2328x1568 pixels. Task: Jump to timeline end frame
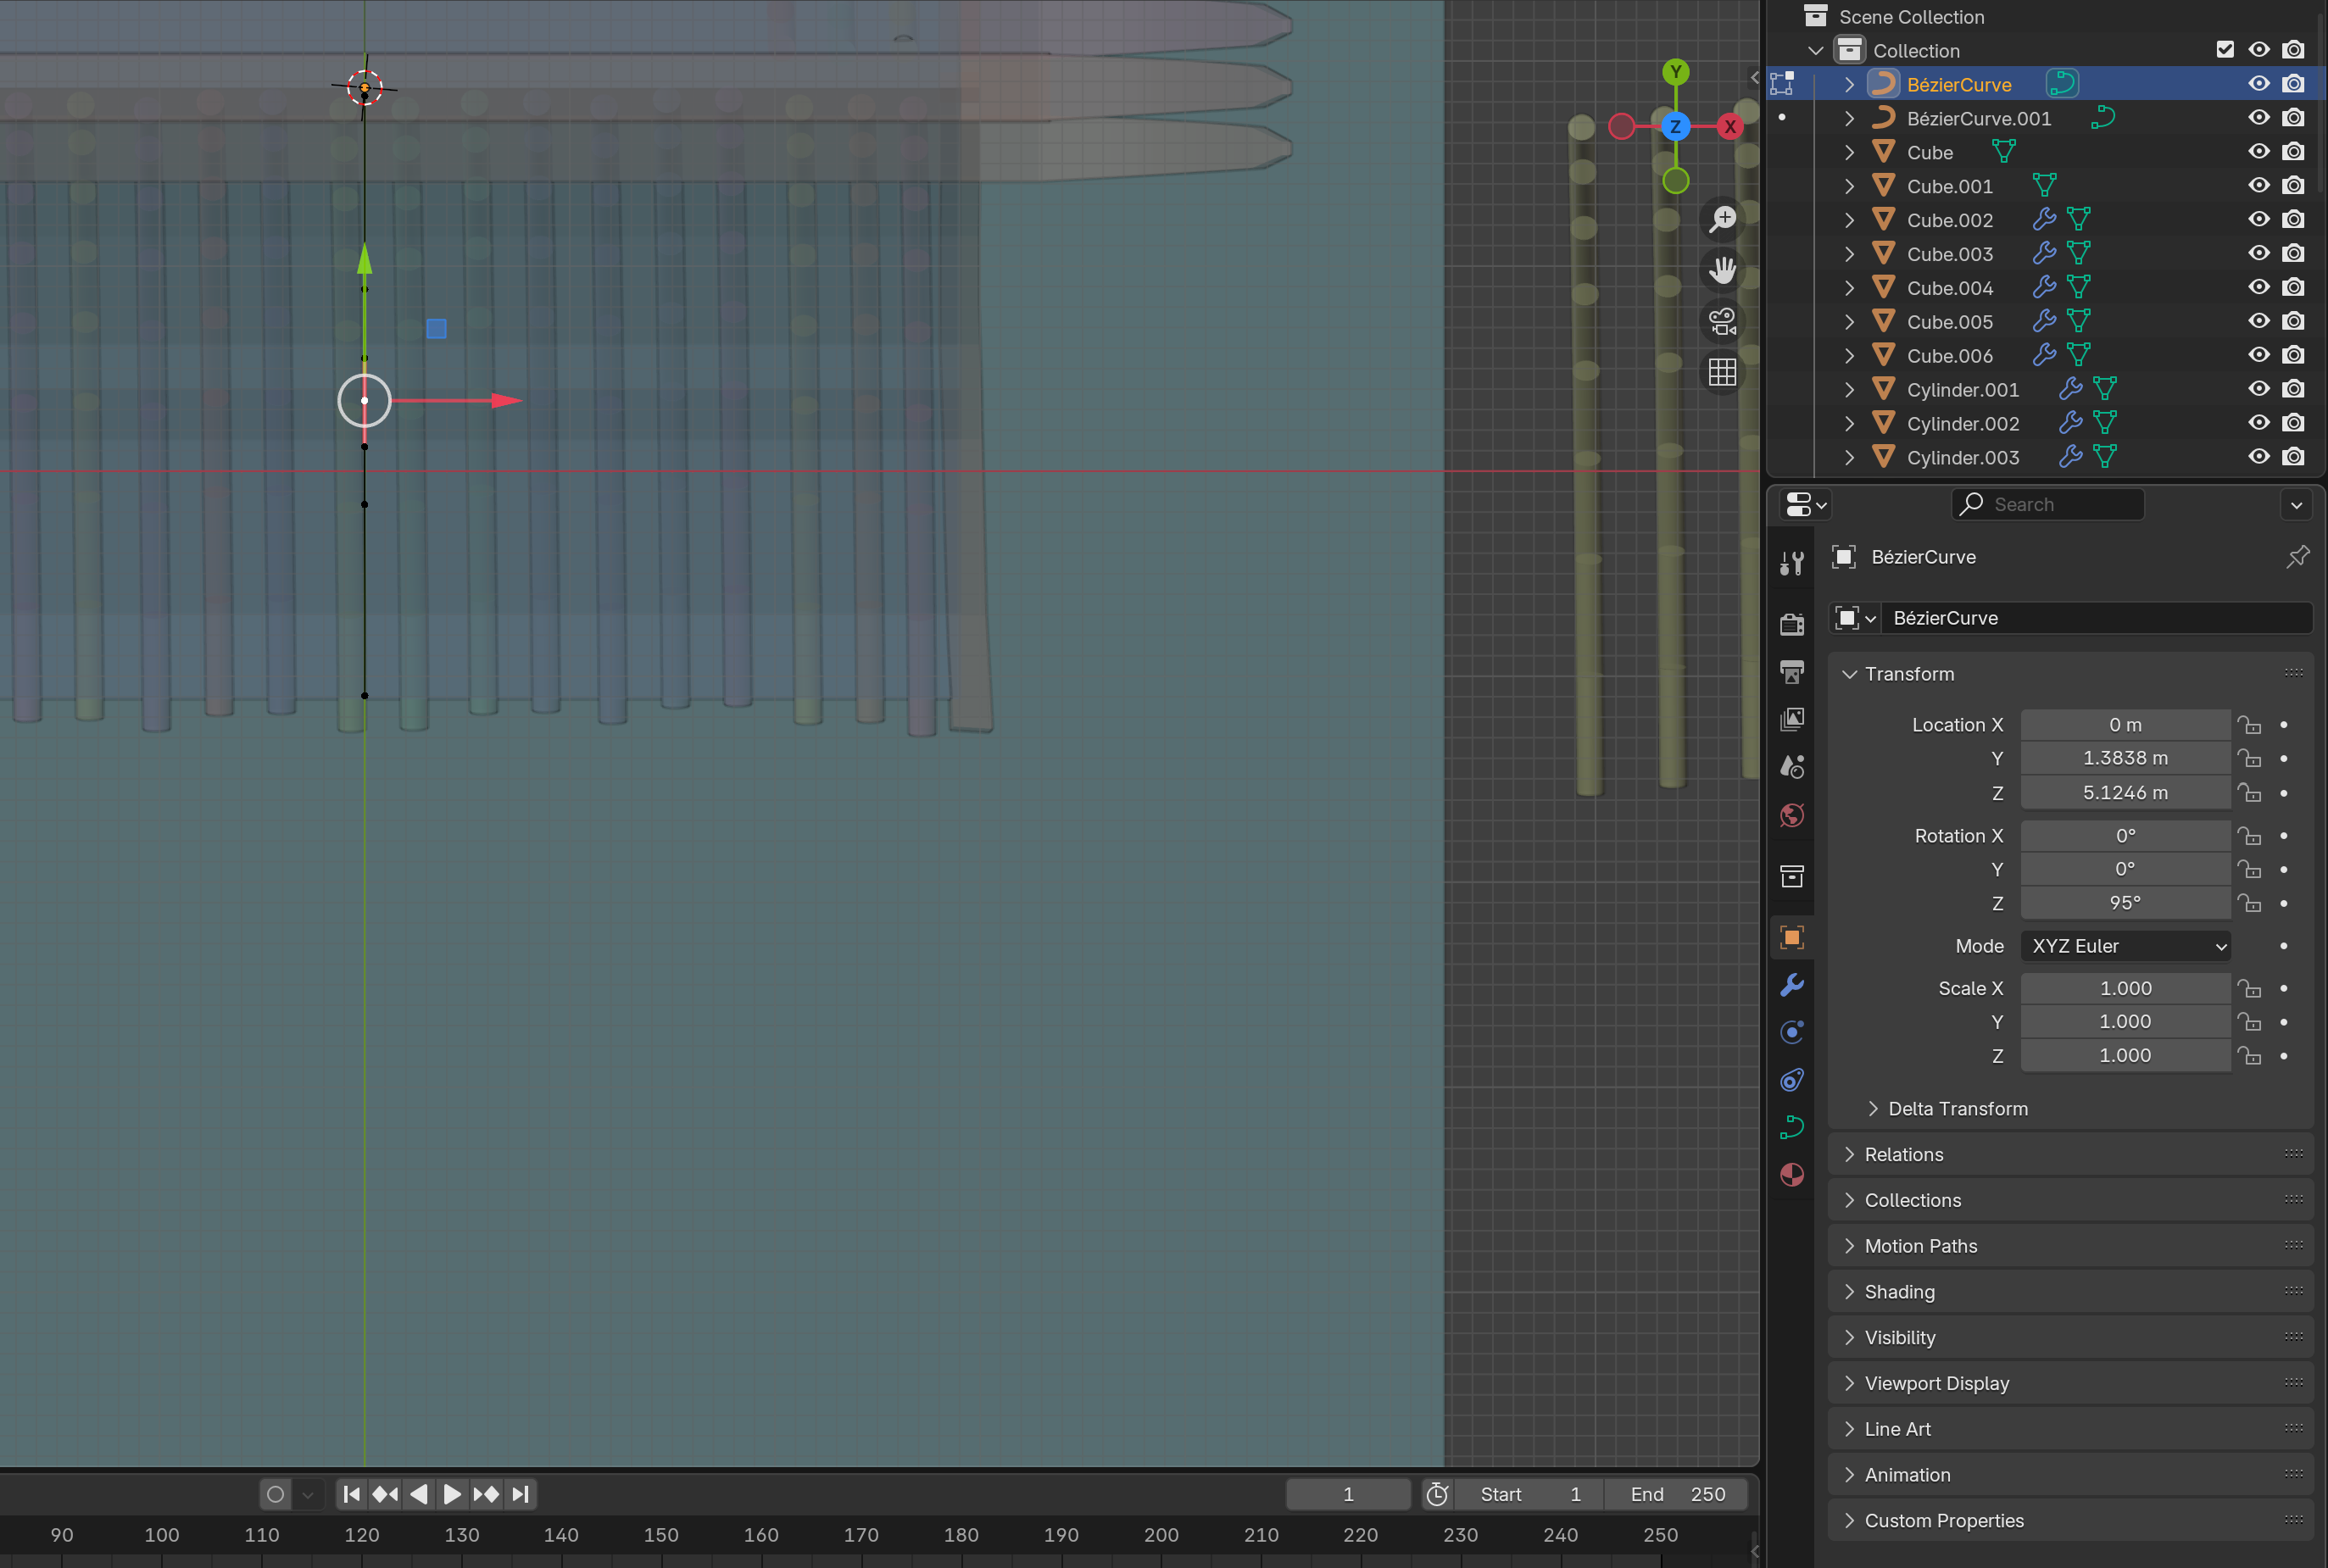click(520, 1494)
